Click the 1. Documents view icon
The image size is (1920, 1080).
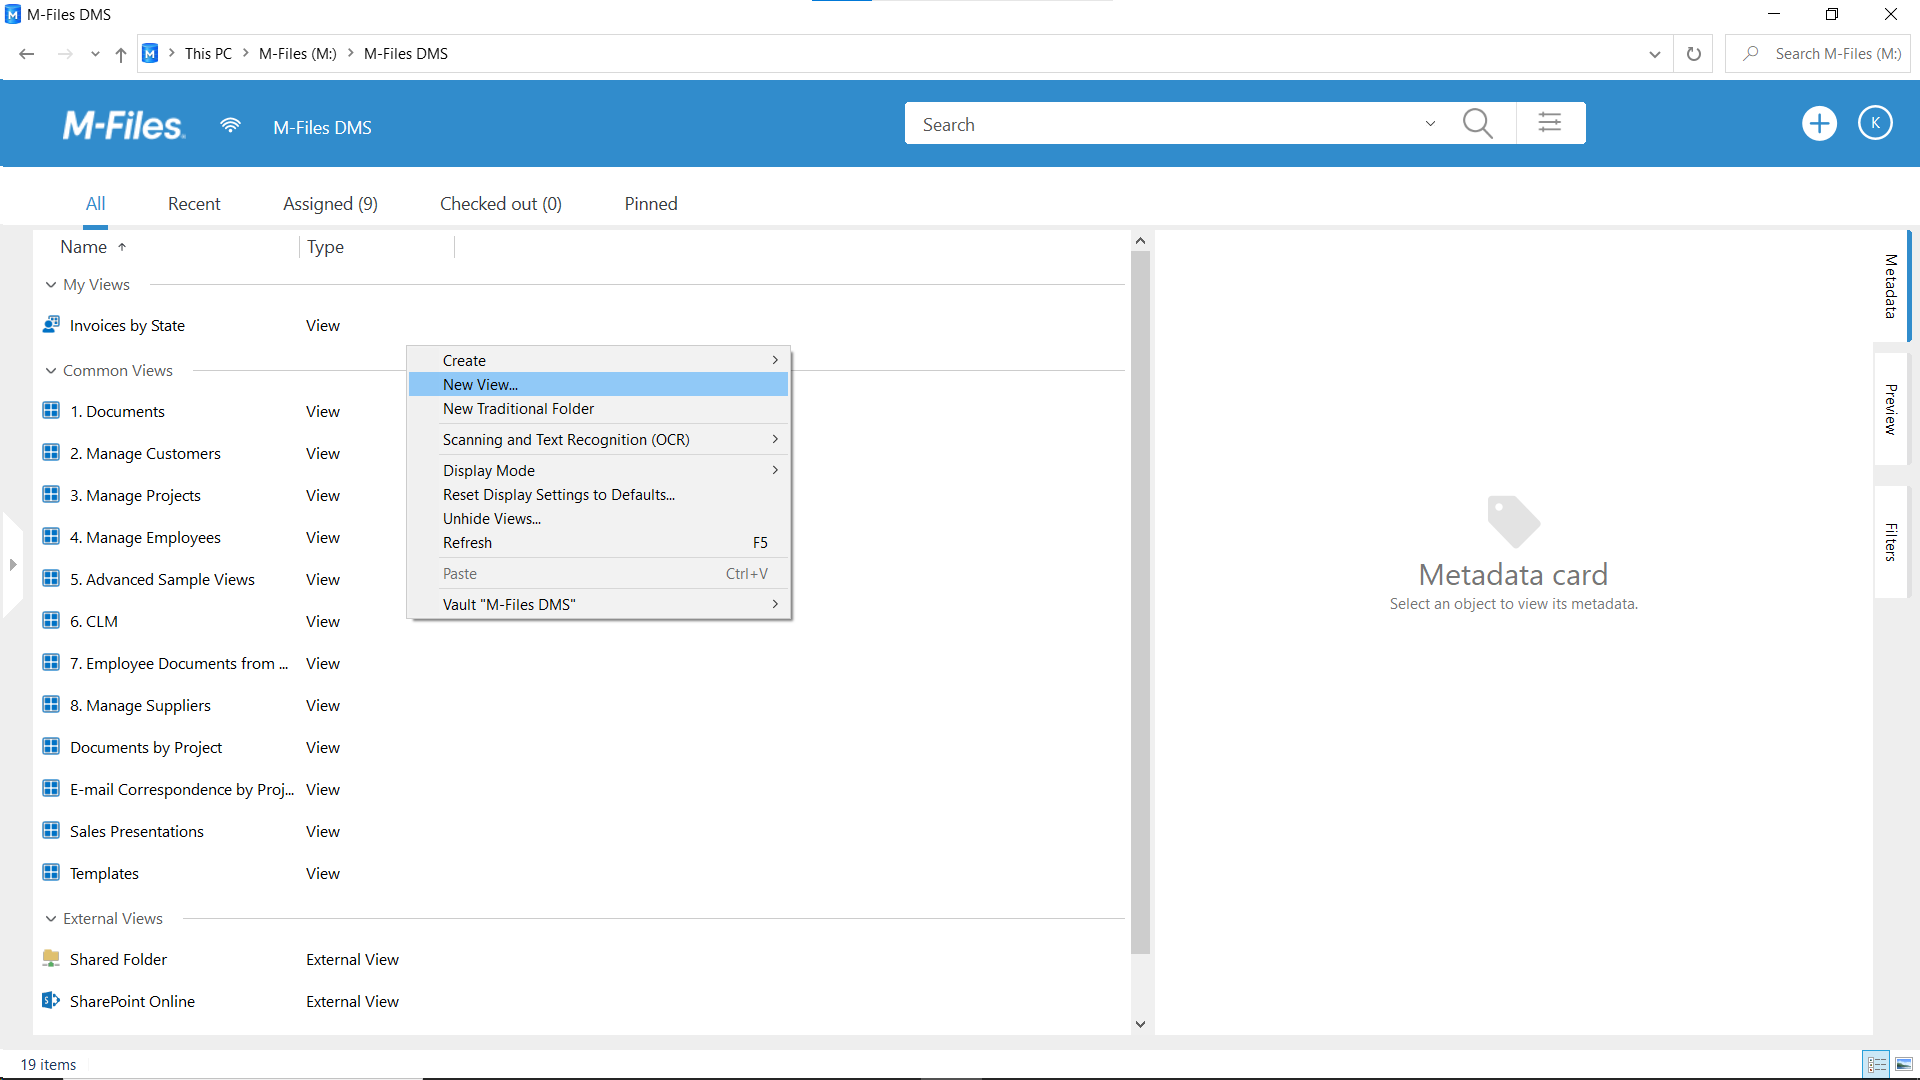point(51,411)
